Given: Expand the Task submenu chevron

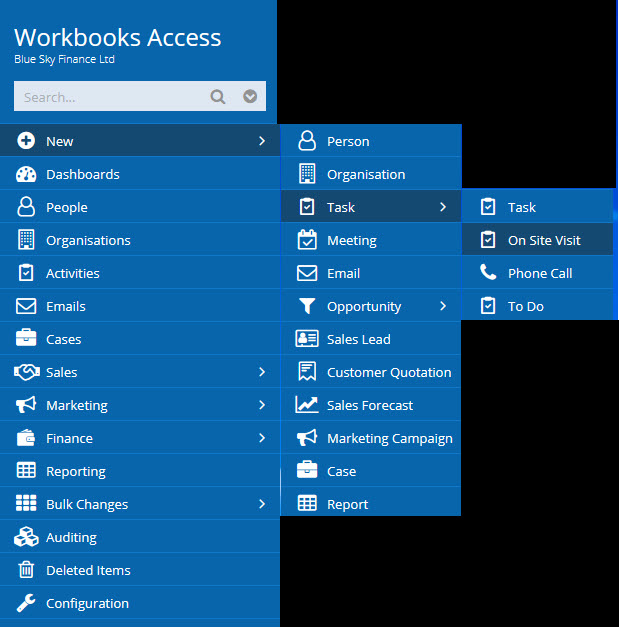Looking at the screenshot, I should pos(443,207).
